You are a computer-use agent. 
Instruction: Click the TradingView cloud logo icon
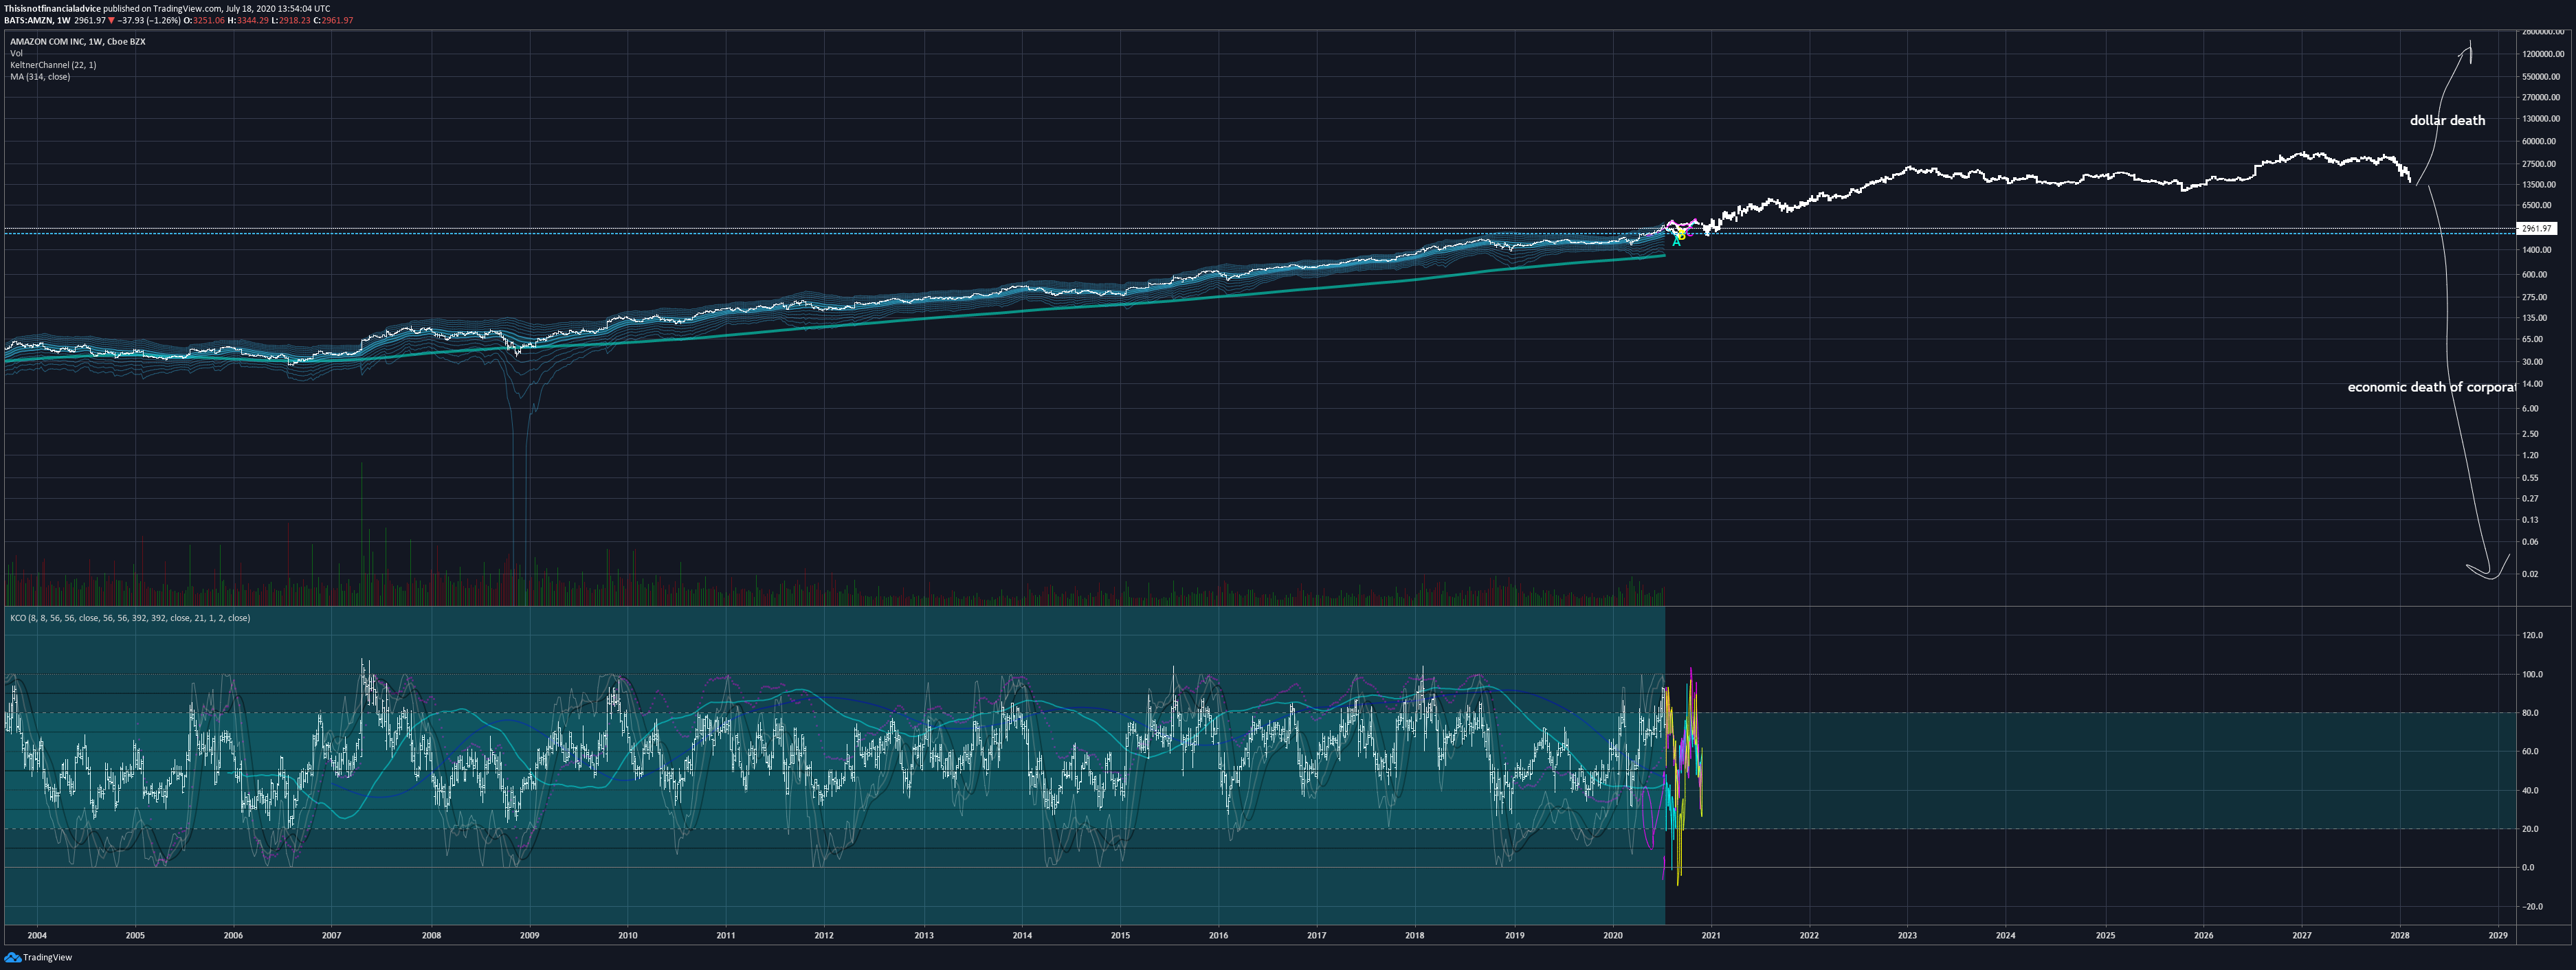(x=12, y=957)
